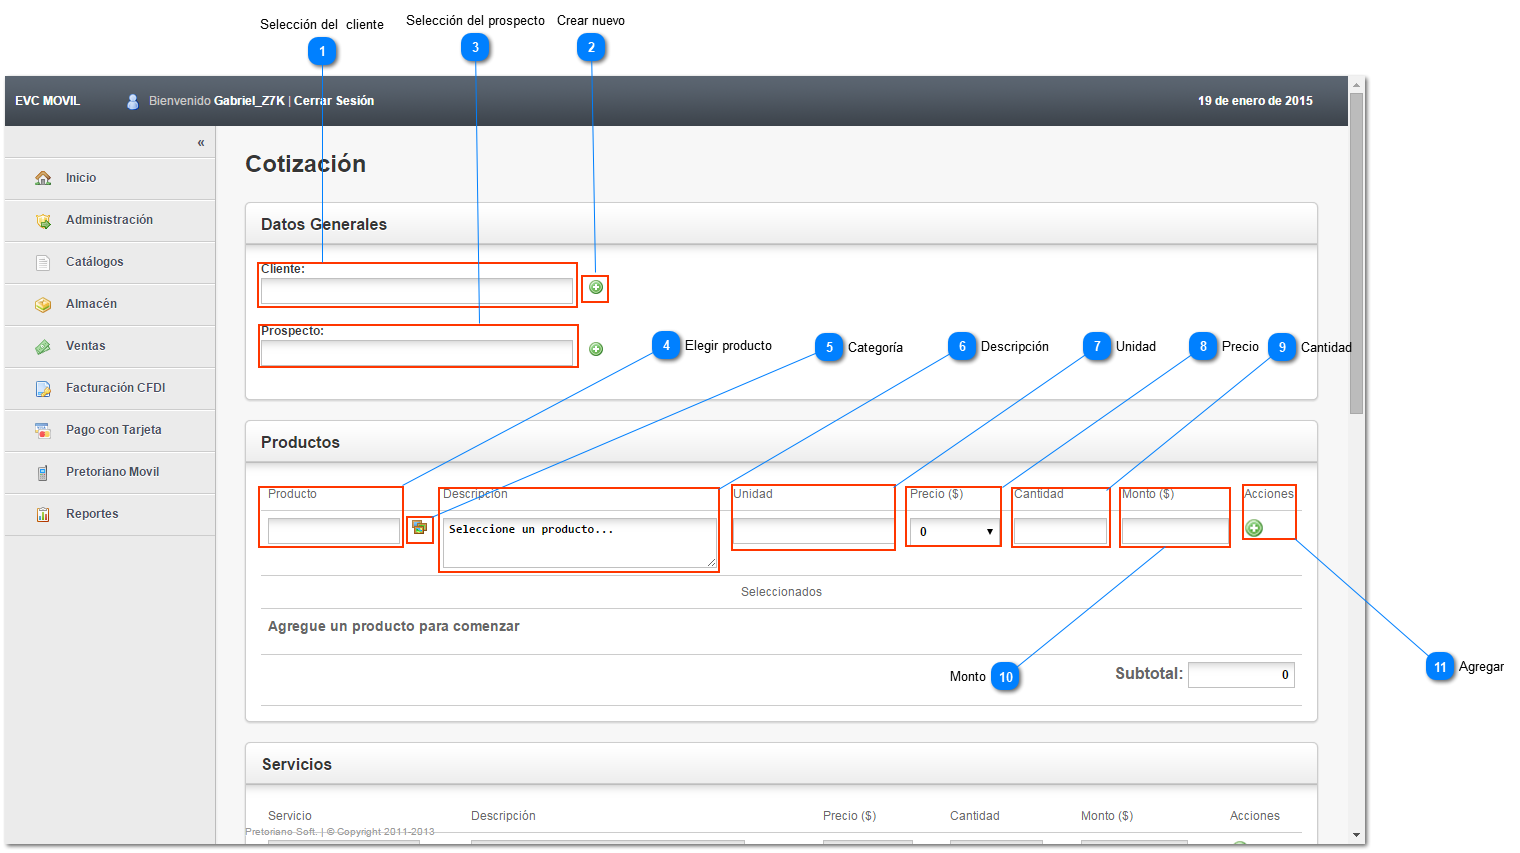Click text Agregue un producto para comenzar
This screenshot has width=1520, height=853.
(x=394, y=626)
